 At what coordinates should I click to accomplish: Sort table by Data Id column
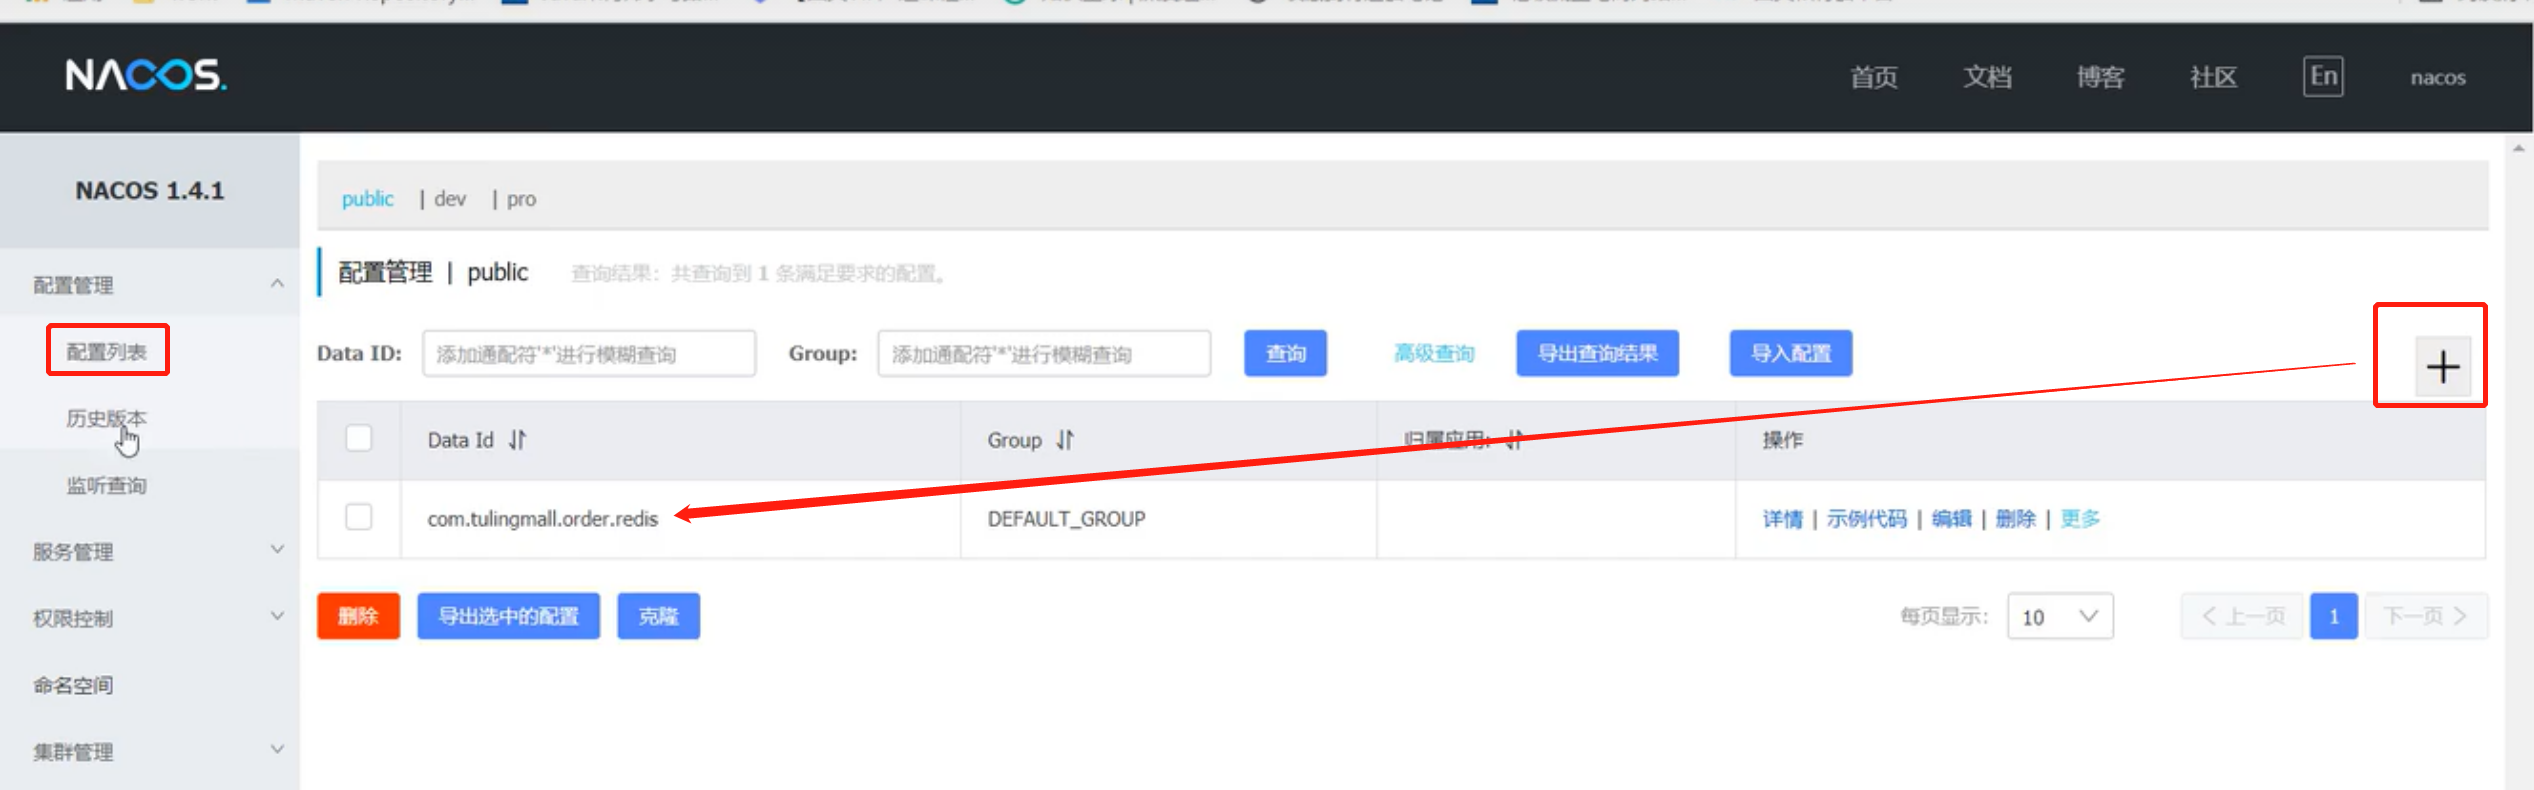coord(517,440)
